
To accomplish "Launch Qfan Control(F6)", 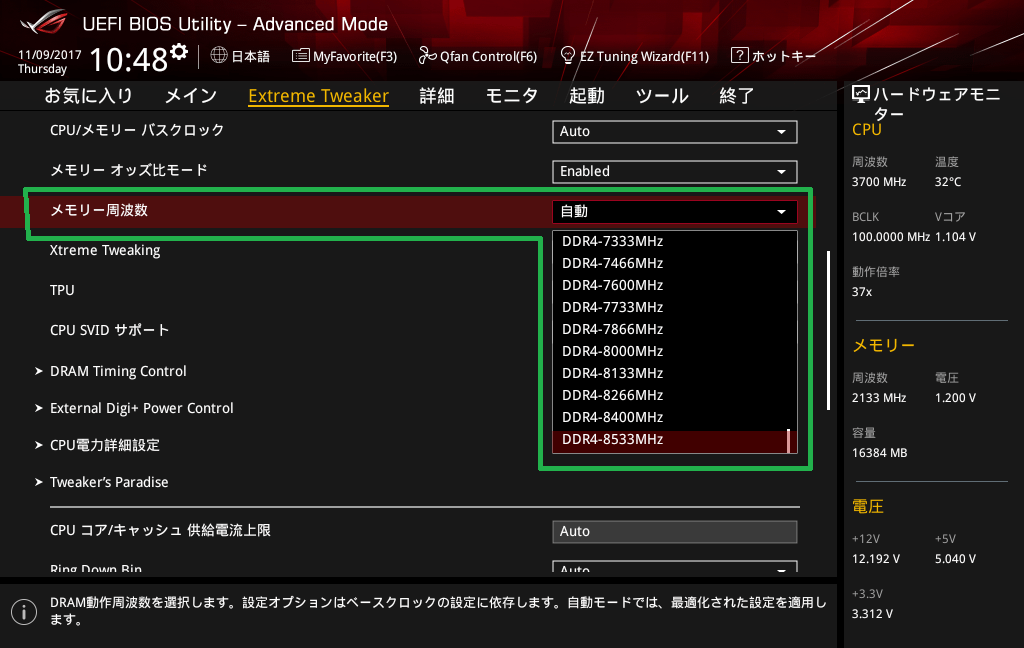I will pyautogui.click(x=477, y=56).
